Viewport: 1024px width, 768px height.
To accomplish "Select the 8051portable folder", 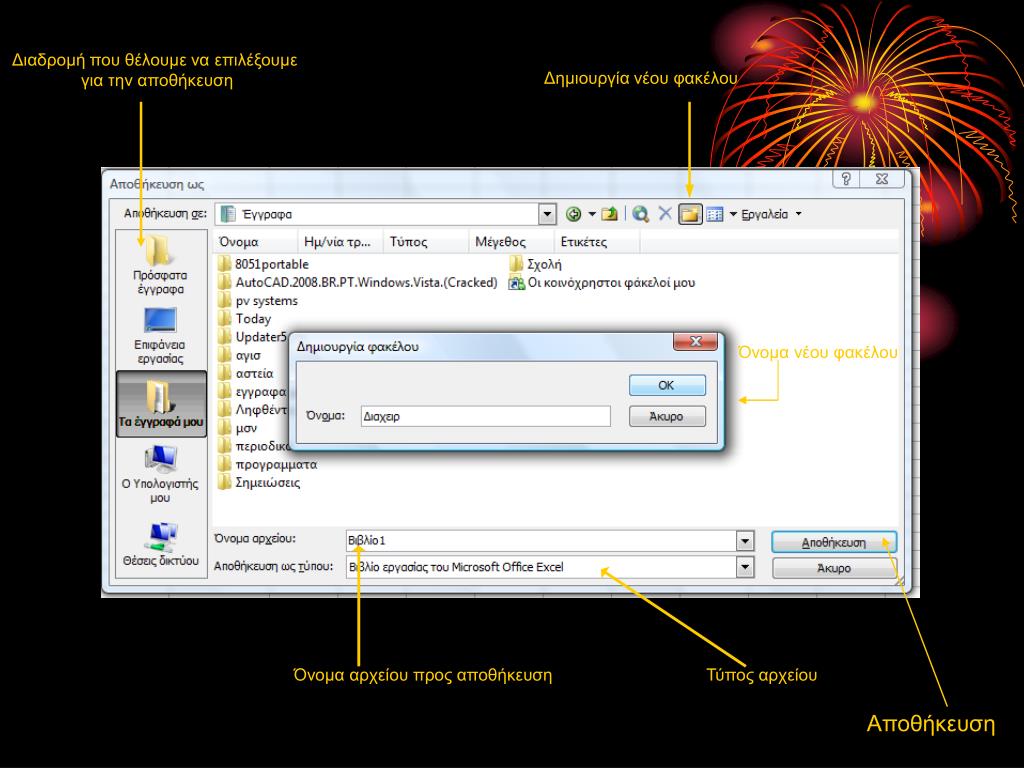I will pos(263,264).
